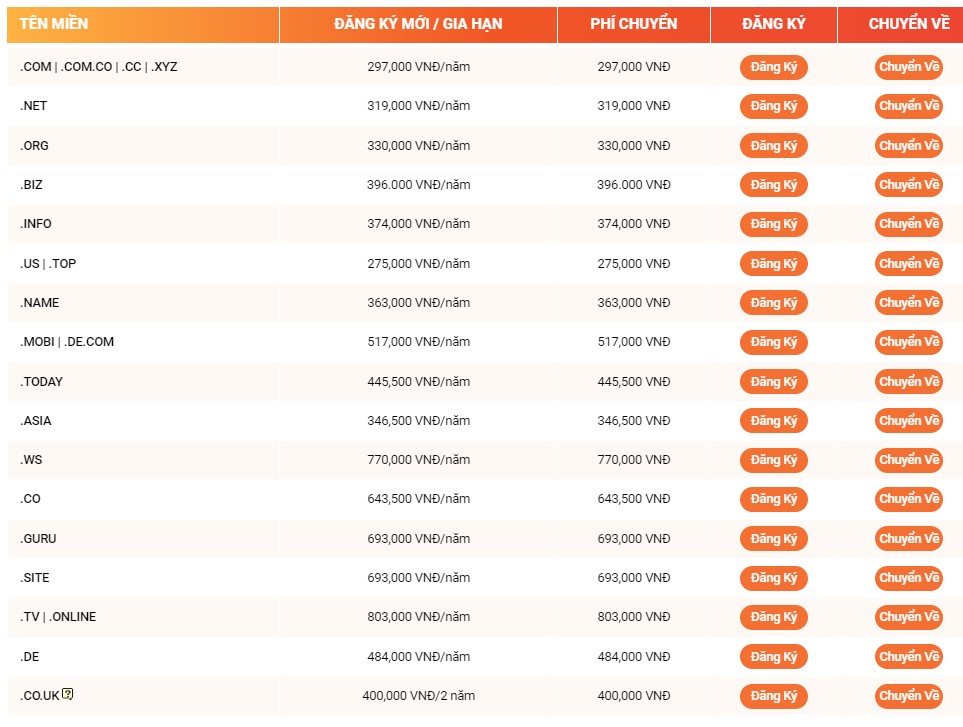
Task: Click the help icon next to .CO.UK
Action: tap(68, 694)
